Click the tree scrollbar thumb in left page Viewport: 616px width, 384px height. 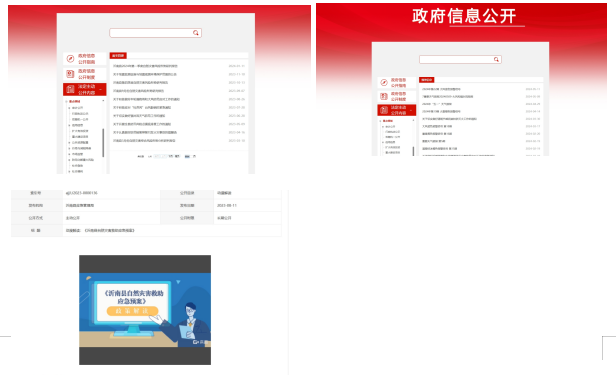click(x=103, y=142)
